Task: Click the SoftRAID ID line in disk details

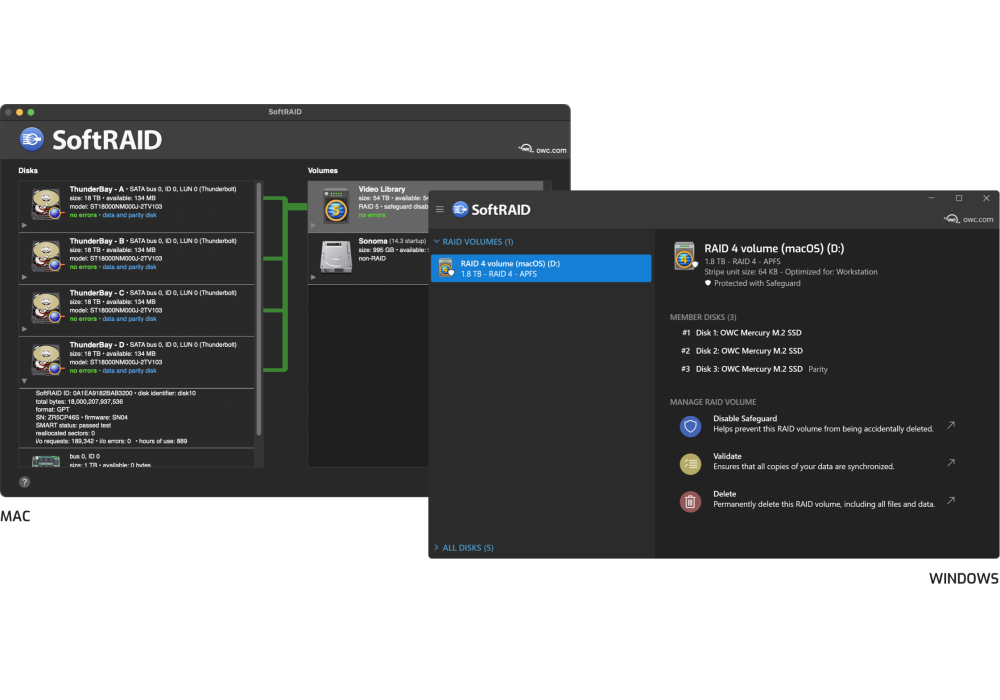Action: [115, 393]
